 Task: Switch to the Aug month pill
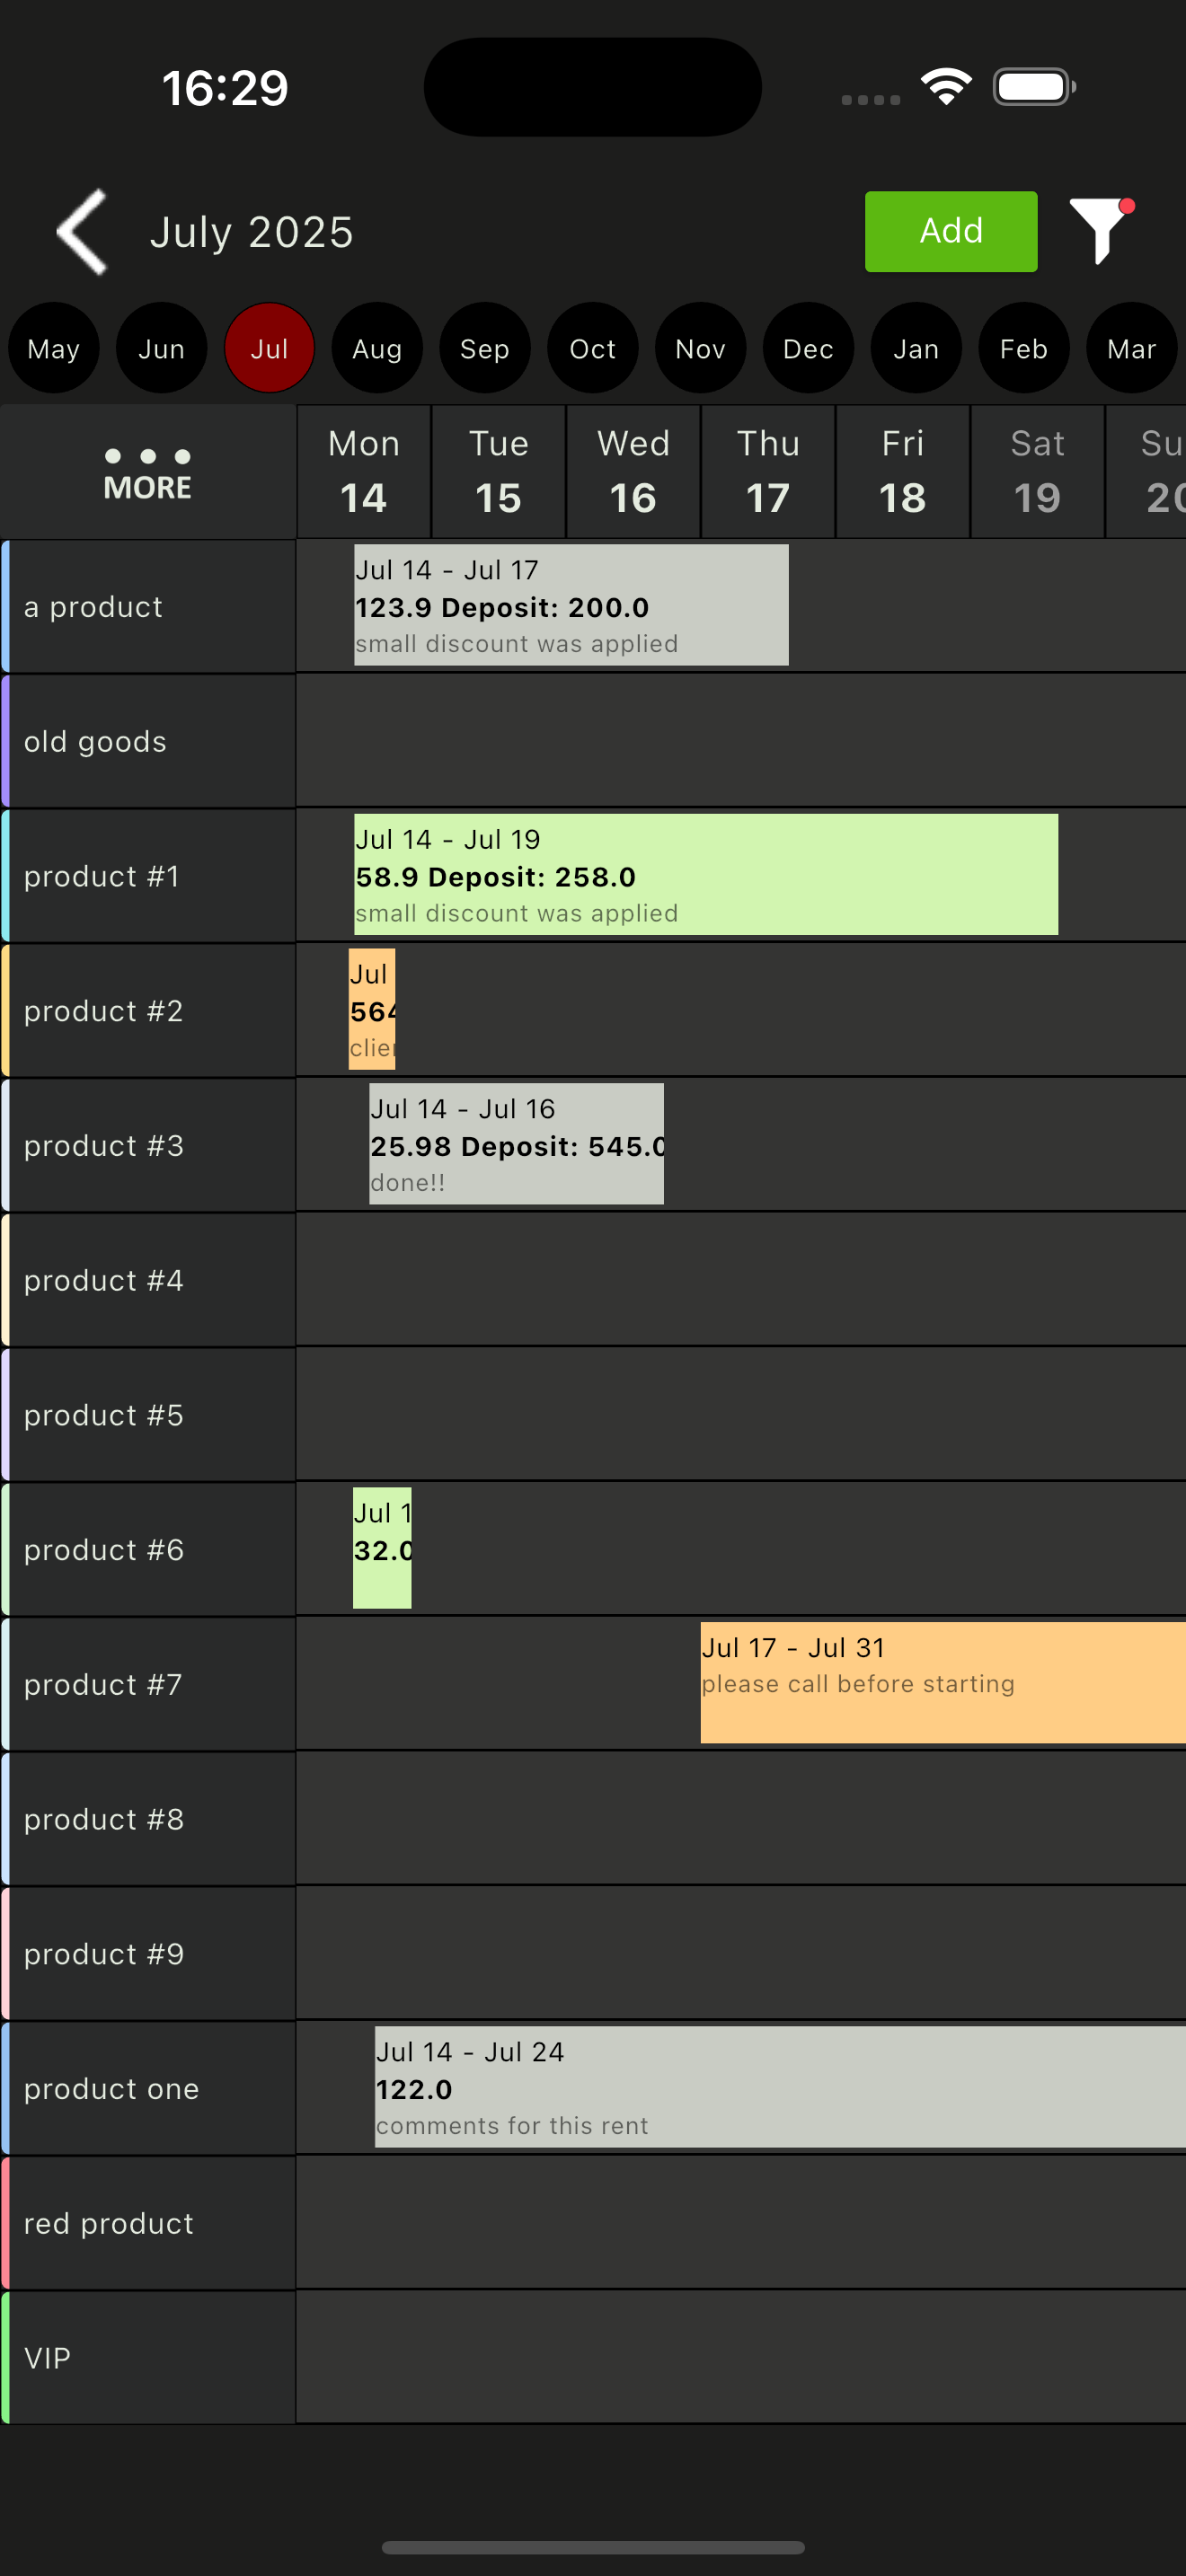coord(377,348)
